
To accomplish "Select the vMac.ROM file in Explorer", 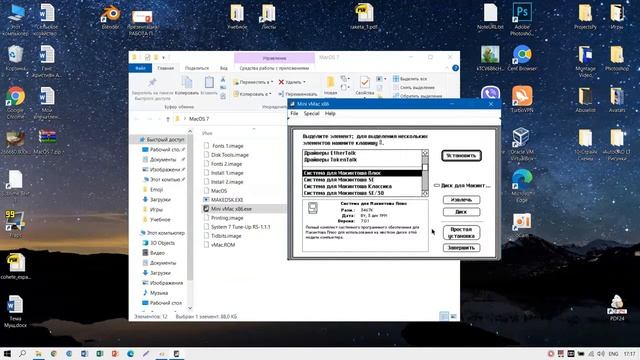I will click(223, 244).
